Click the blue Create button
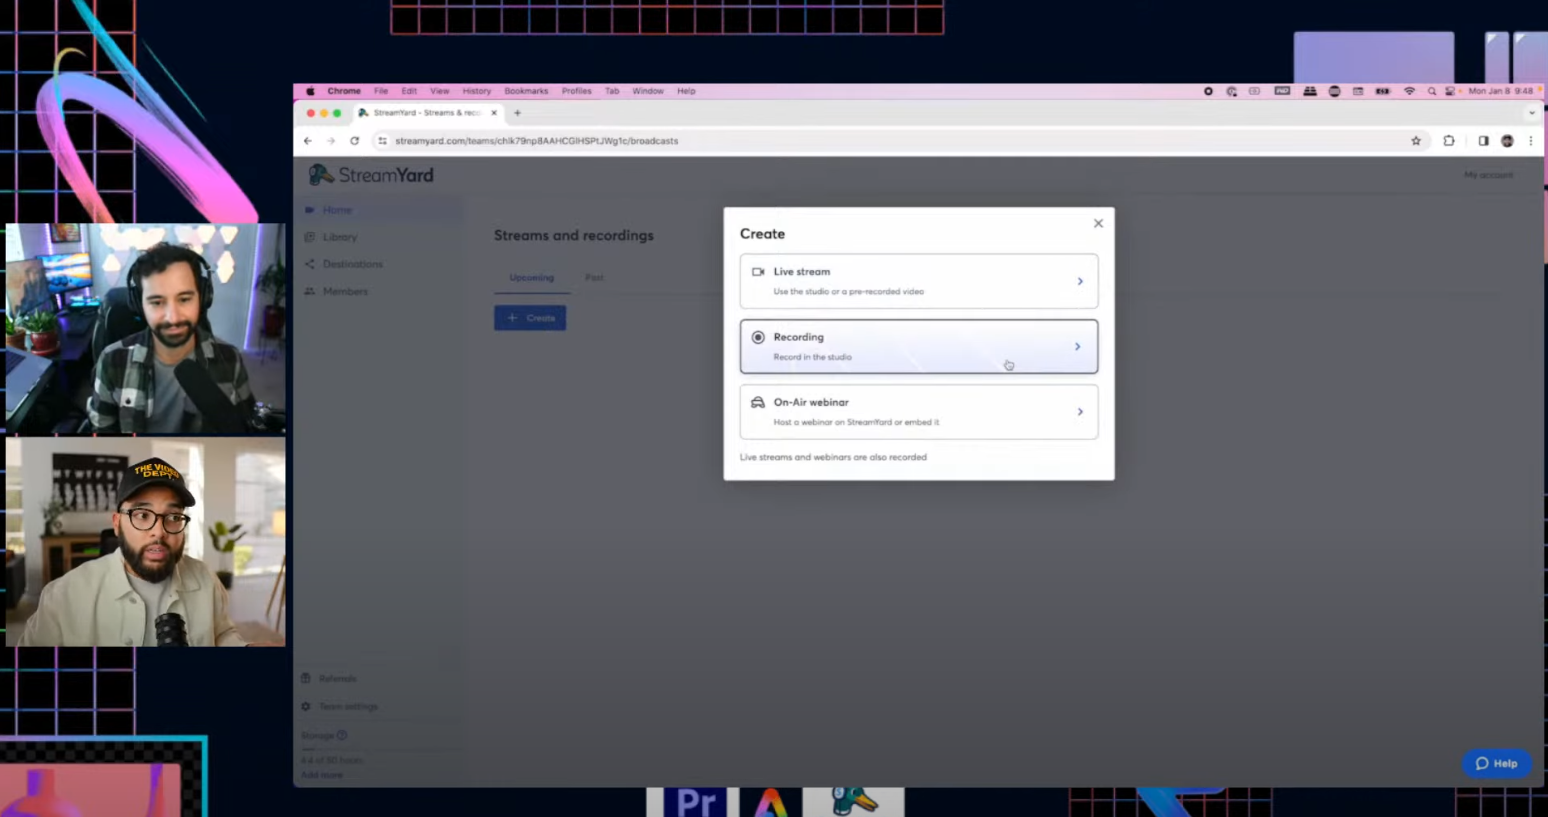 click(x=530, y=318)
